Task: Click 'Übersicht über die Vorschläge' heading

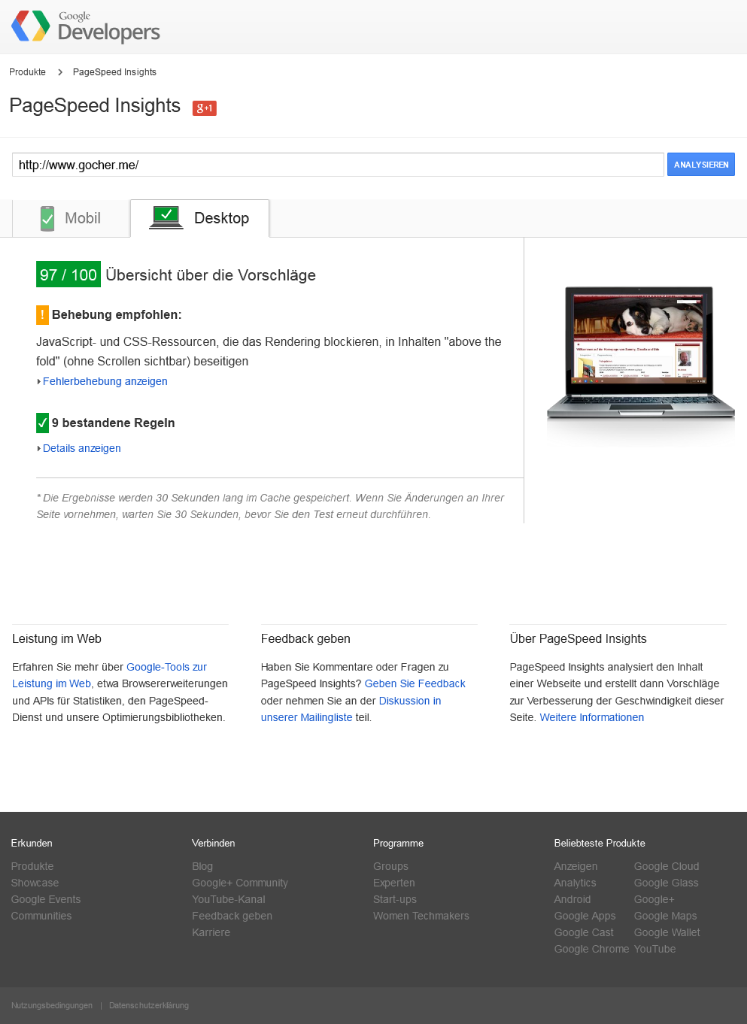Action: 210,275
